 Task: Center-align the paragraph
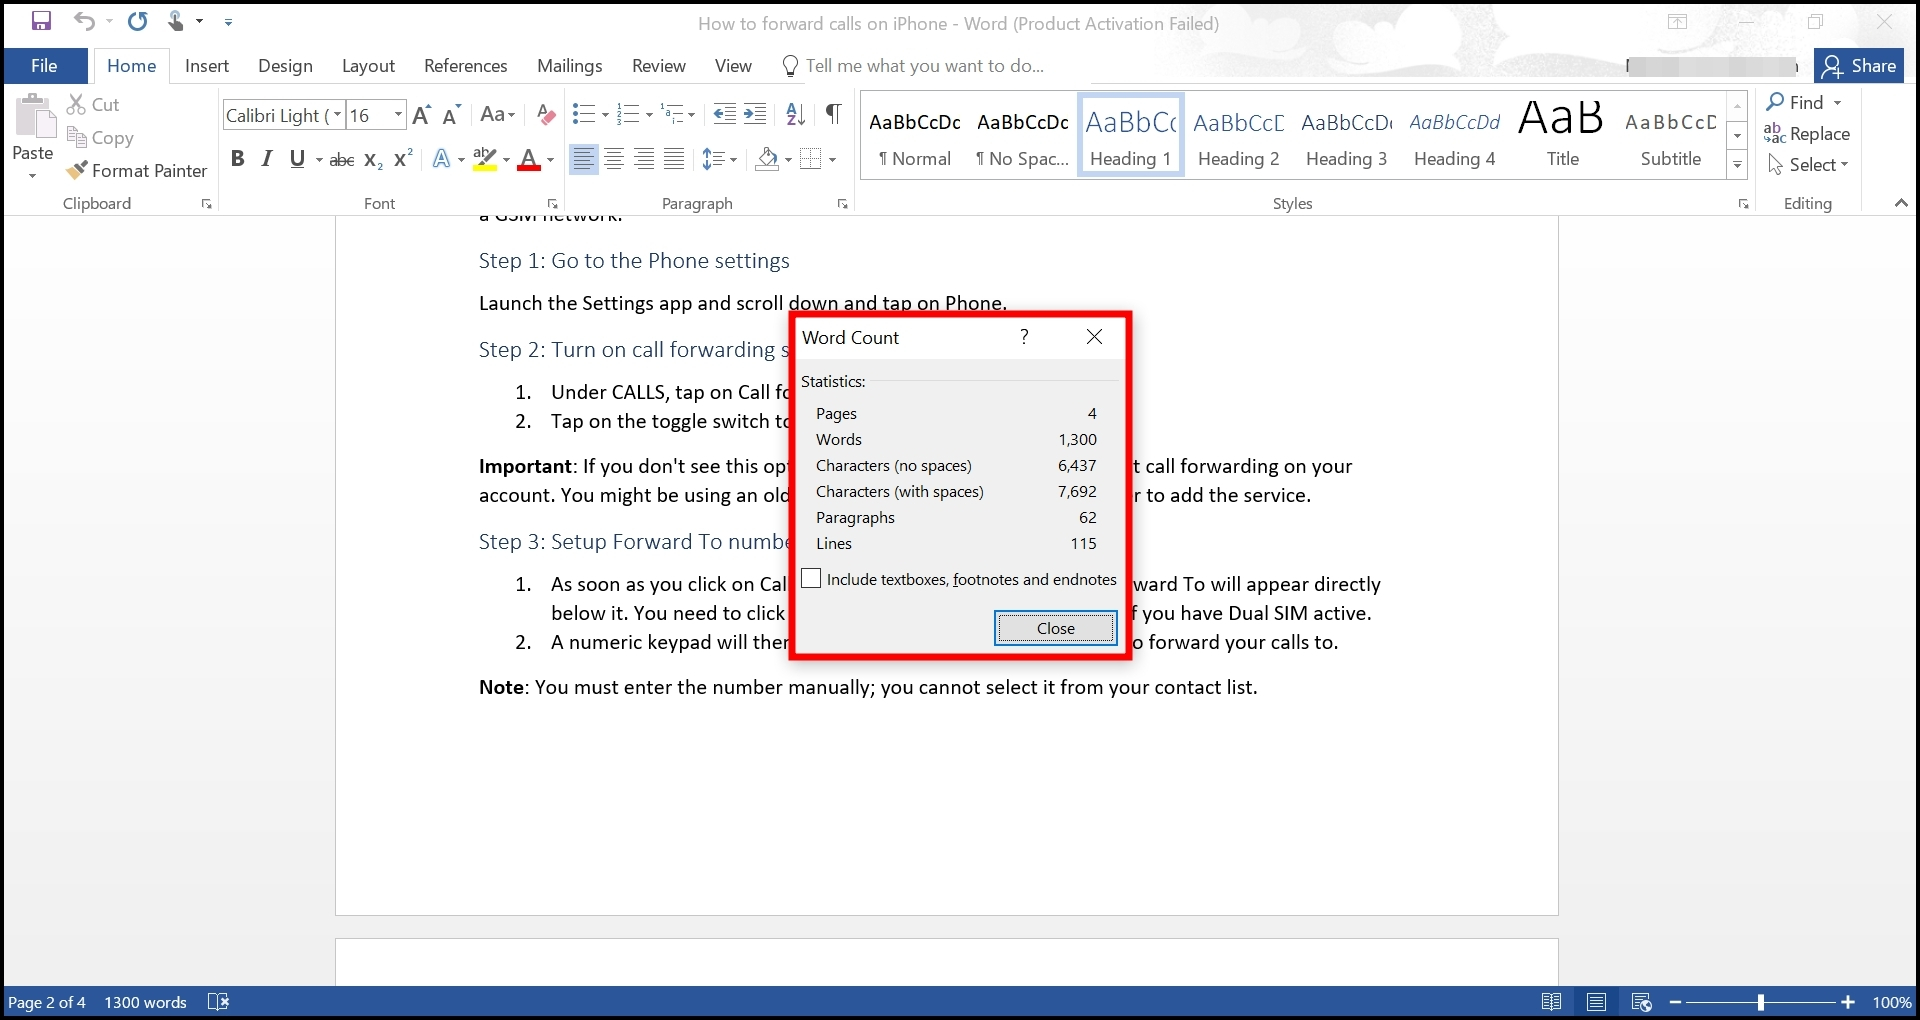pos(614,159)
